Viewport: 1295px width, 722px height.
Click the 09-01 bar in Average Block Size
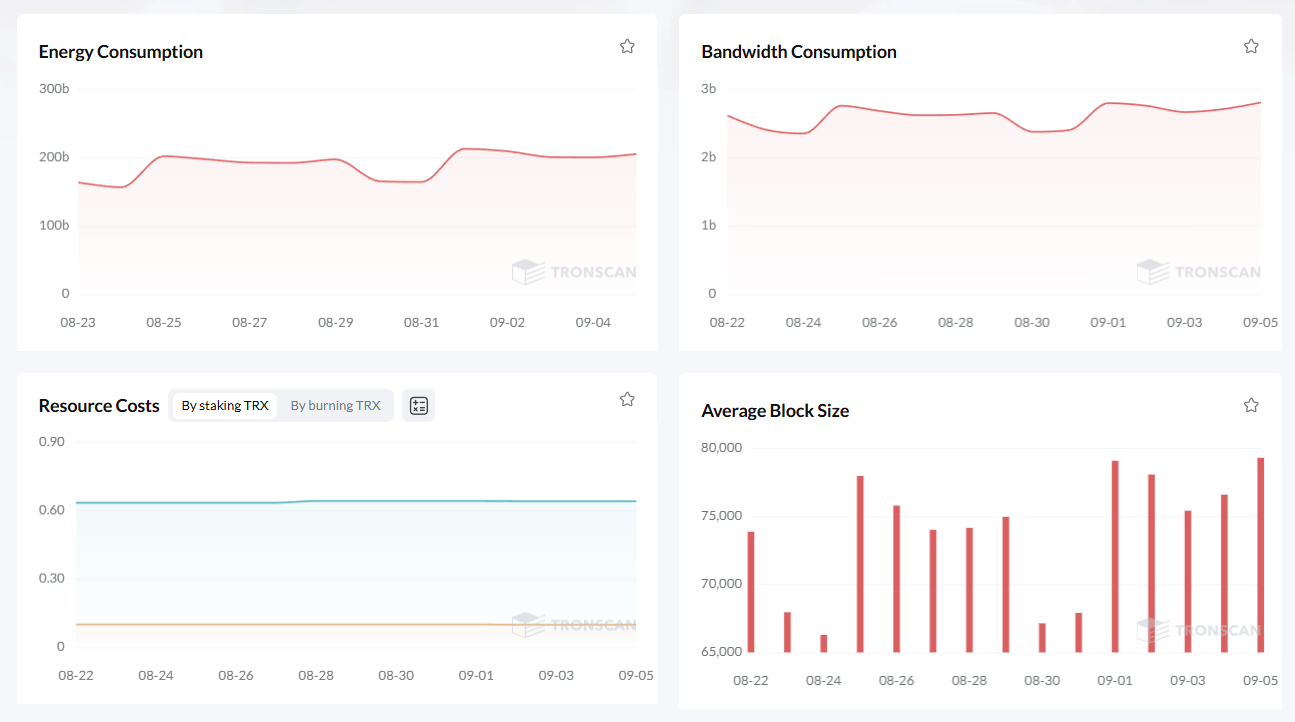point(1115,557)
